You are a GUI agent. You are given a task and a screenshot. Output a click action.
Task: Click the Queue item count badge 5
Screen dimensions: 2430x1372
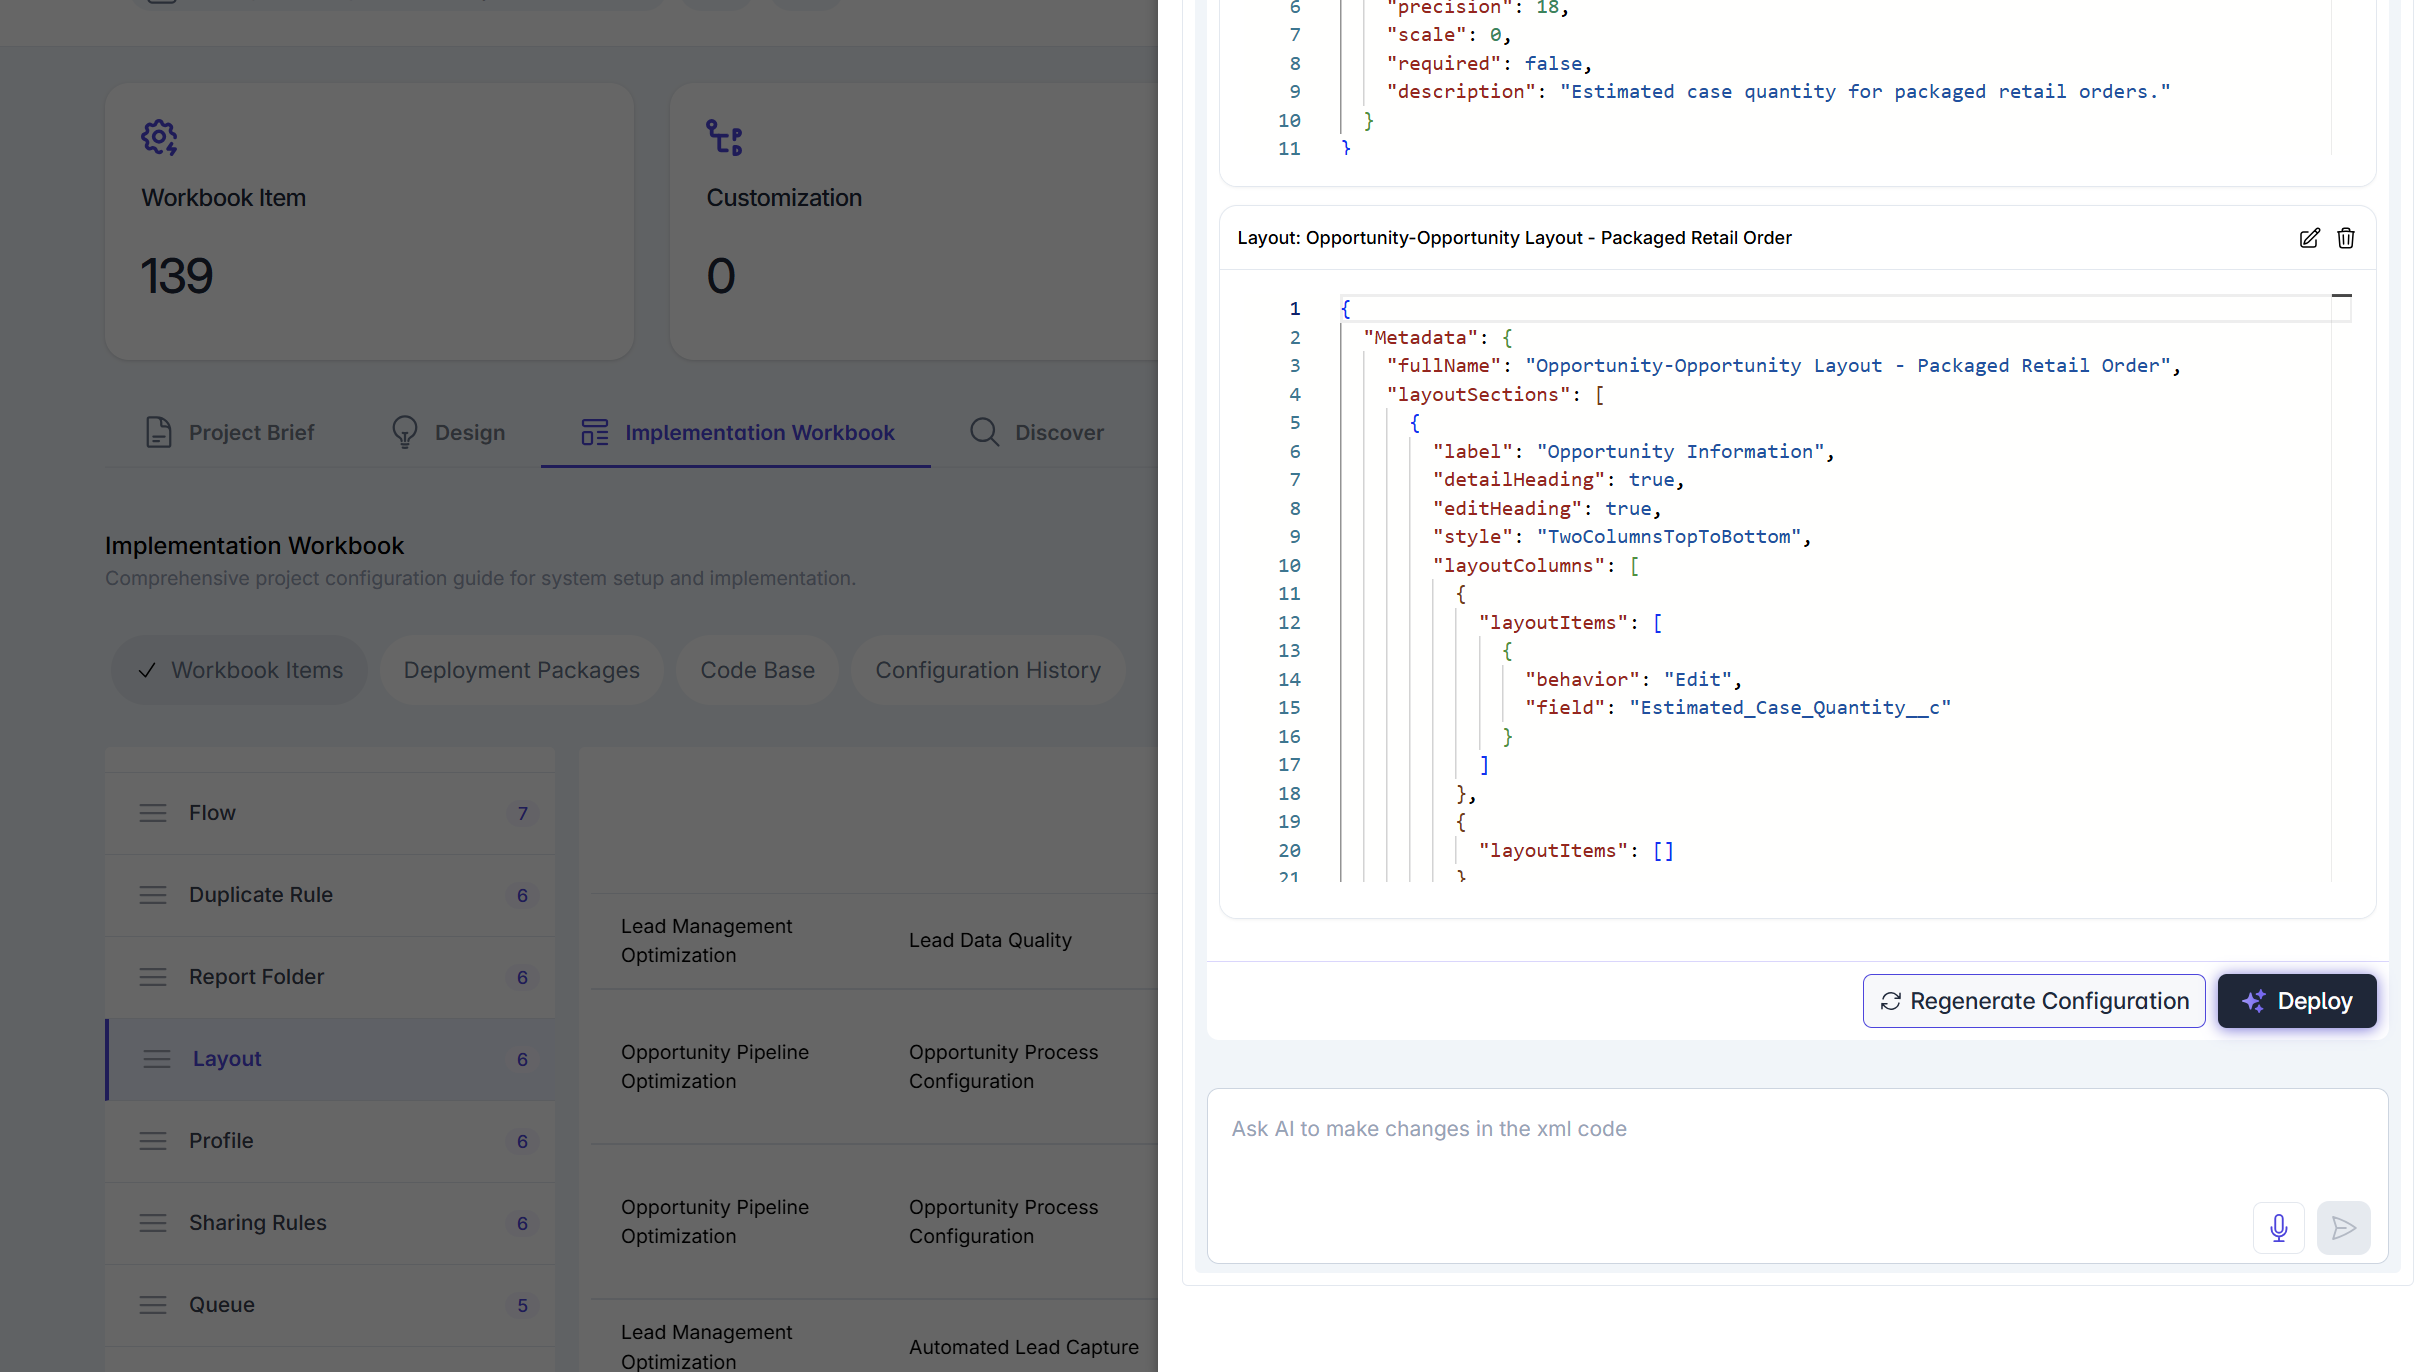tap(522, 1306)
